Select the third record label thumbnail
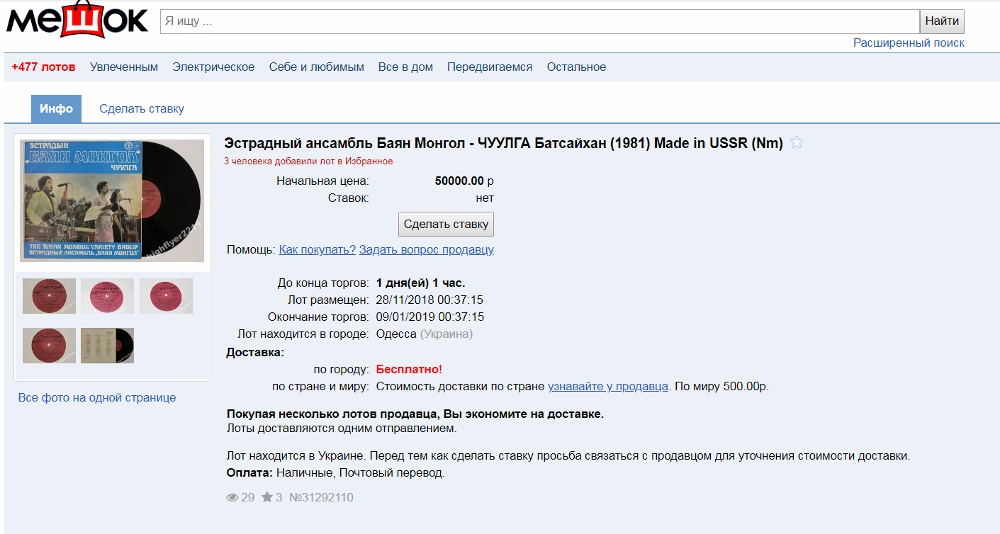The height and width of the screenshot is (534, 1000). point(166,296)
